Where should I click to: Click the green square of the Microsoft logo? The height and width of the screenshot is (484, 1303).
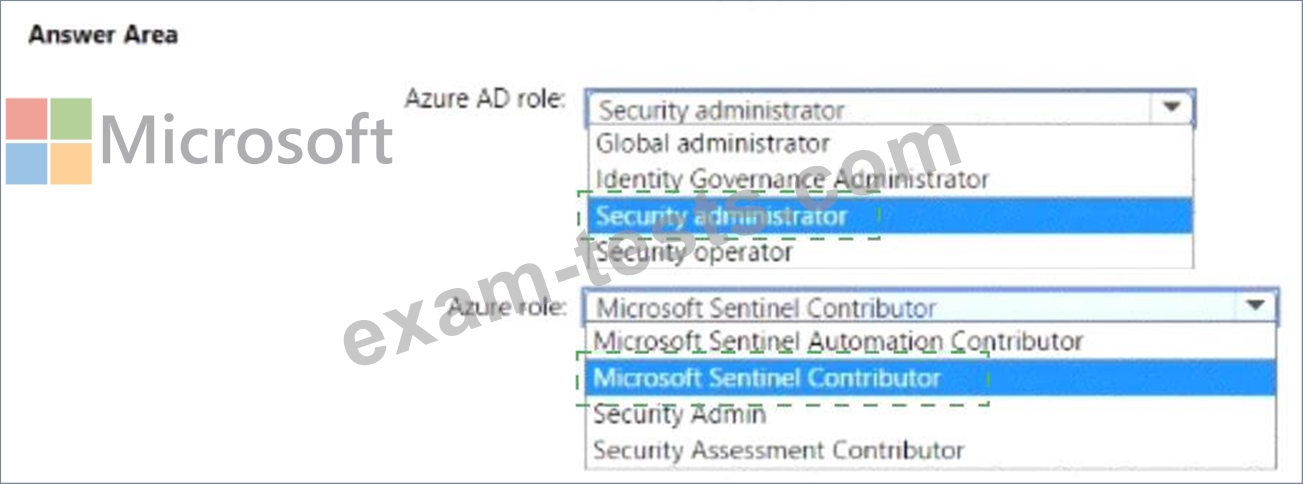pos(71,119)
